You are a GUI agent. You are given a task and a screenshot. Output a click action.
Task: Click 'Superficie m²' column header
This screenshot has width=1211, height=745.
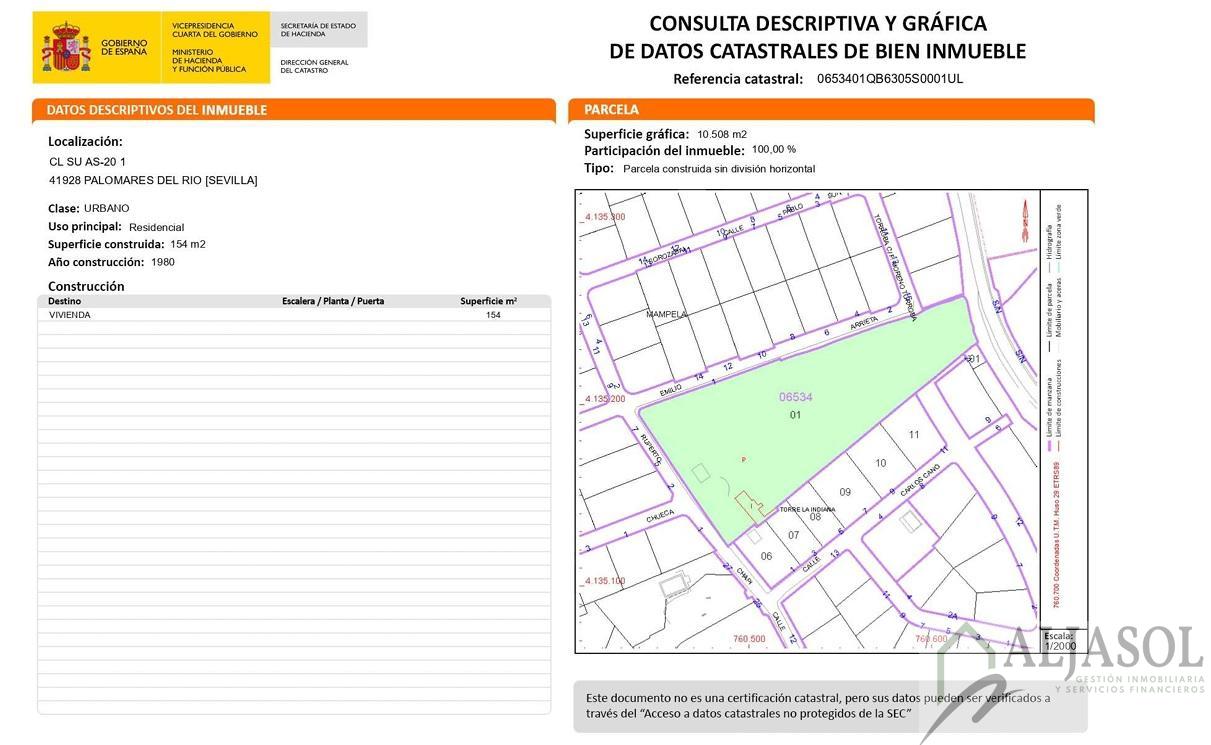click(x=489, y=301)
